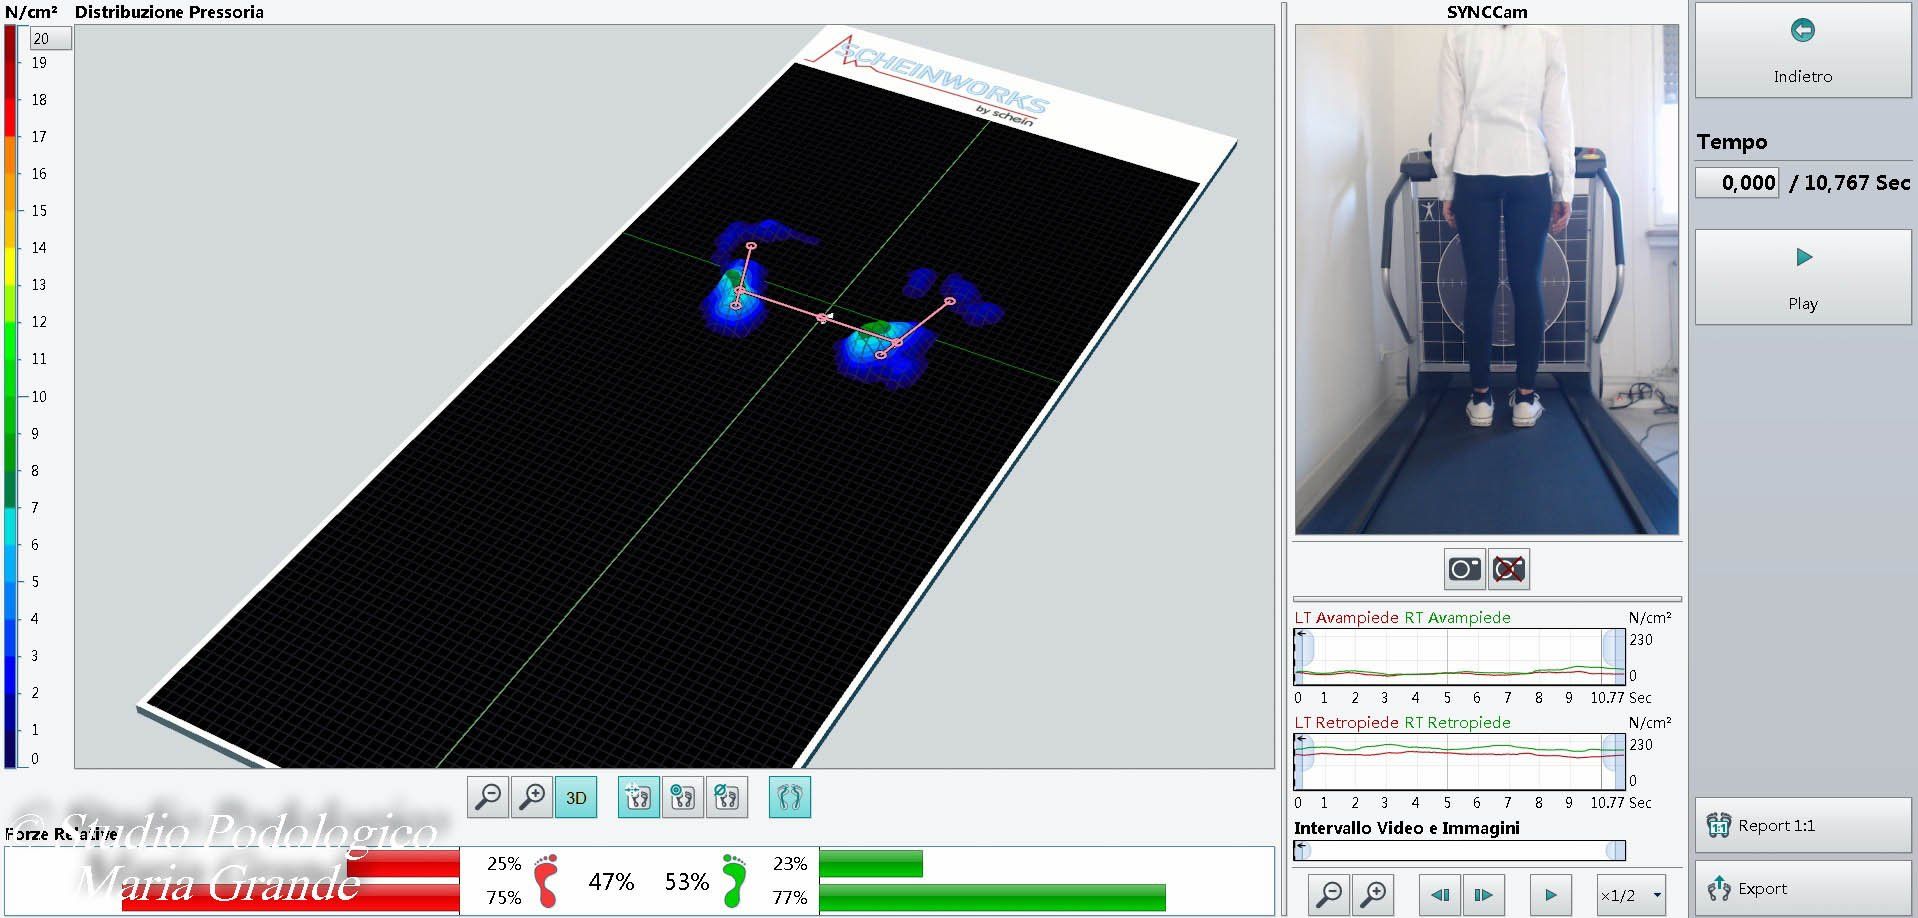Step forward one frame
Image resolution: width=1918 pixels, height=918 pixels.
tap(1484, 894)
